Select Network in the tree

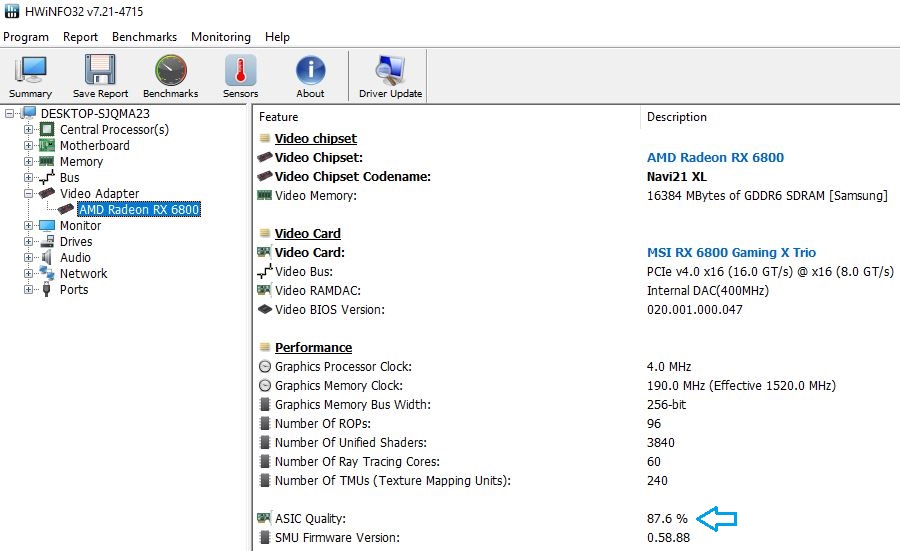83,274
